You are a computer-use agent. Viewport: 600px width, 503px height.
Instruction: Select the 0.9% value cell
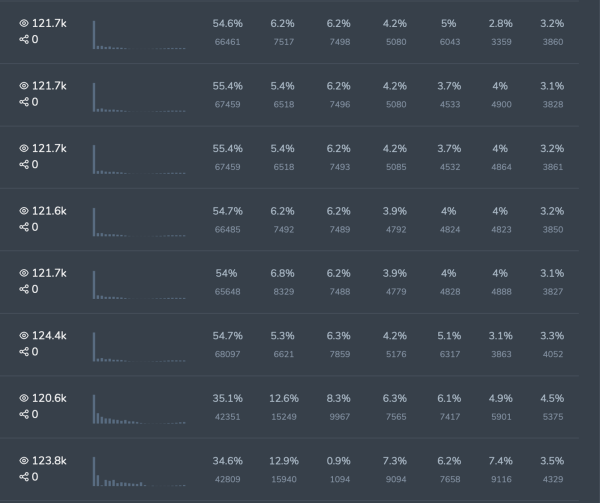339,461
